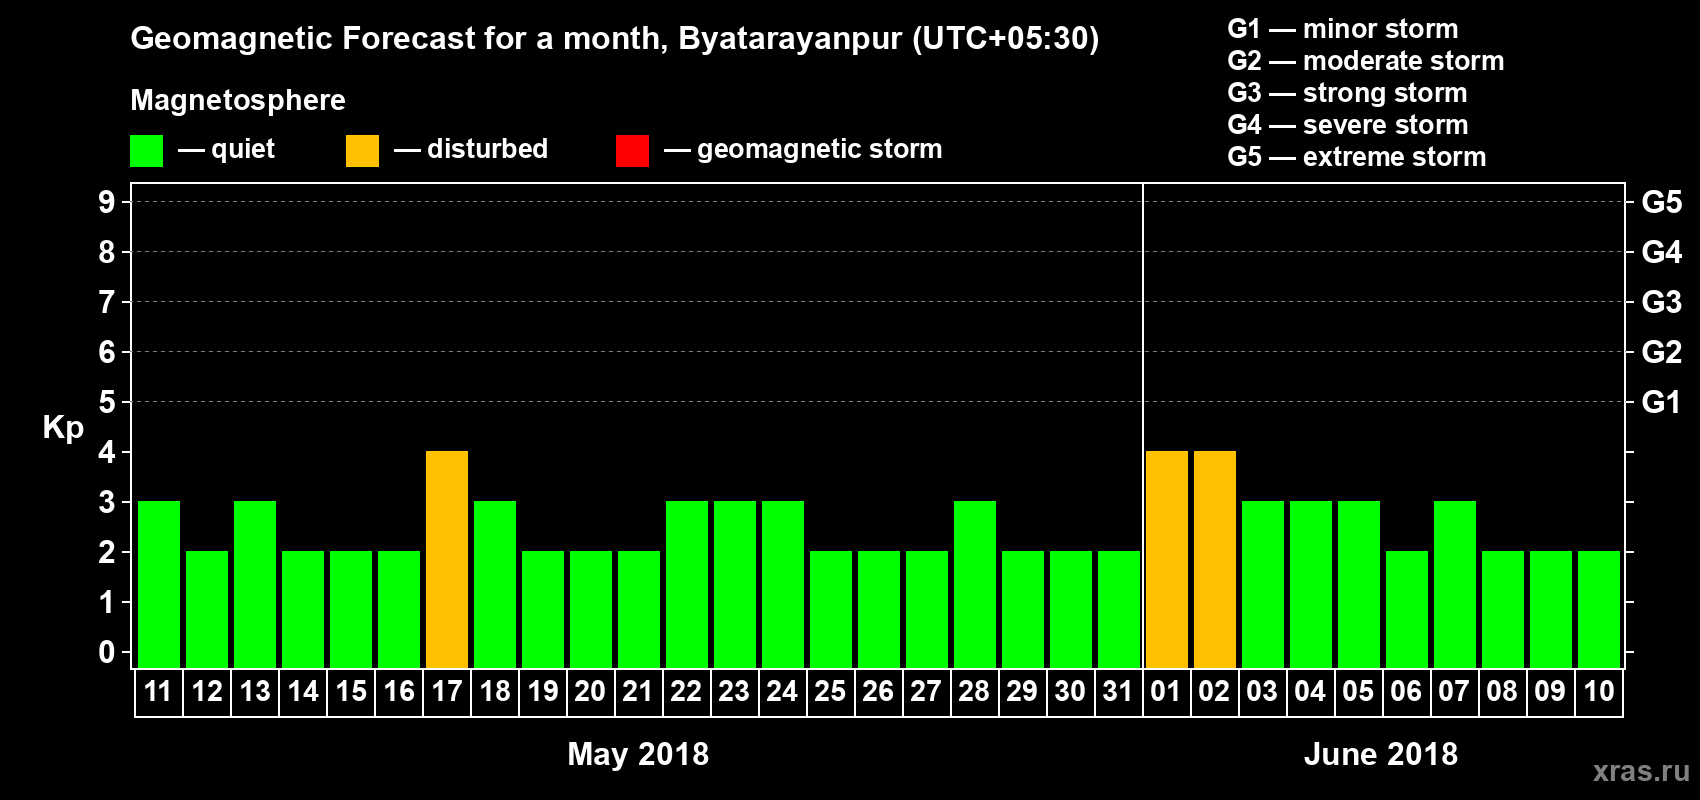Click the green bar for June 10
The width and height of the screenshot is (1700, 800).
pyautogui.click(x=1599, y=609)
